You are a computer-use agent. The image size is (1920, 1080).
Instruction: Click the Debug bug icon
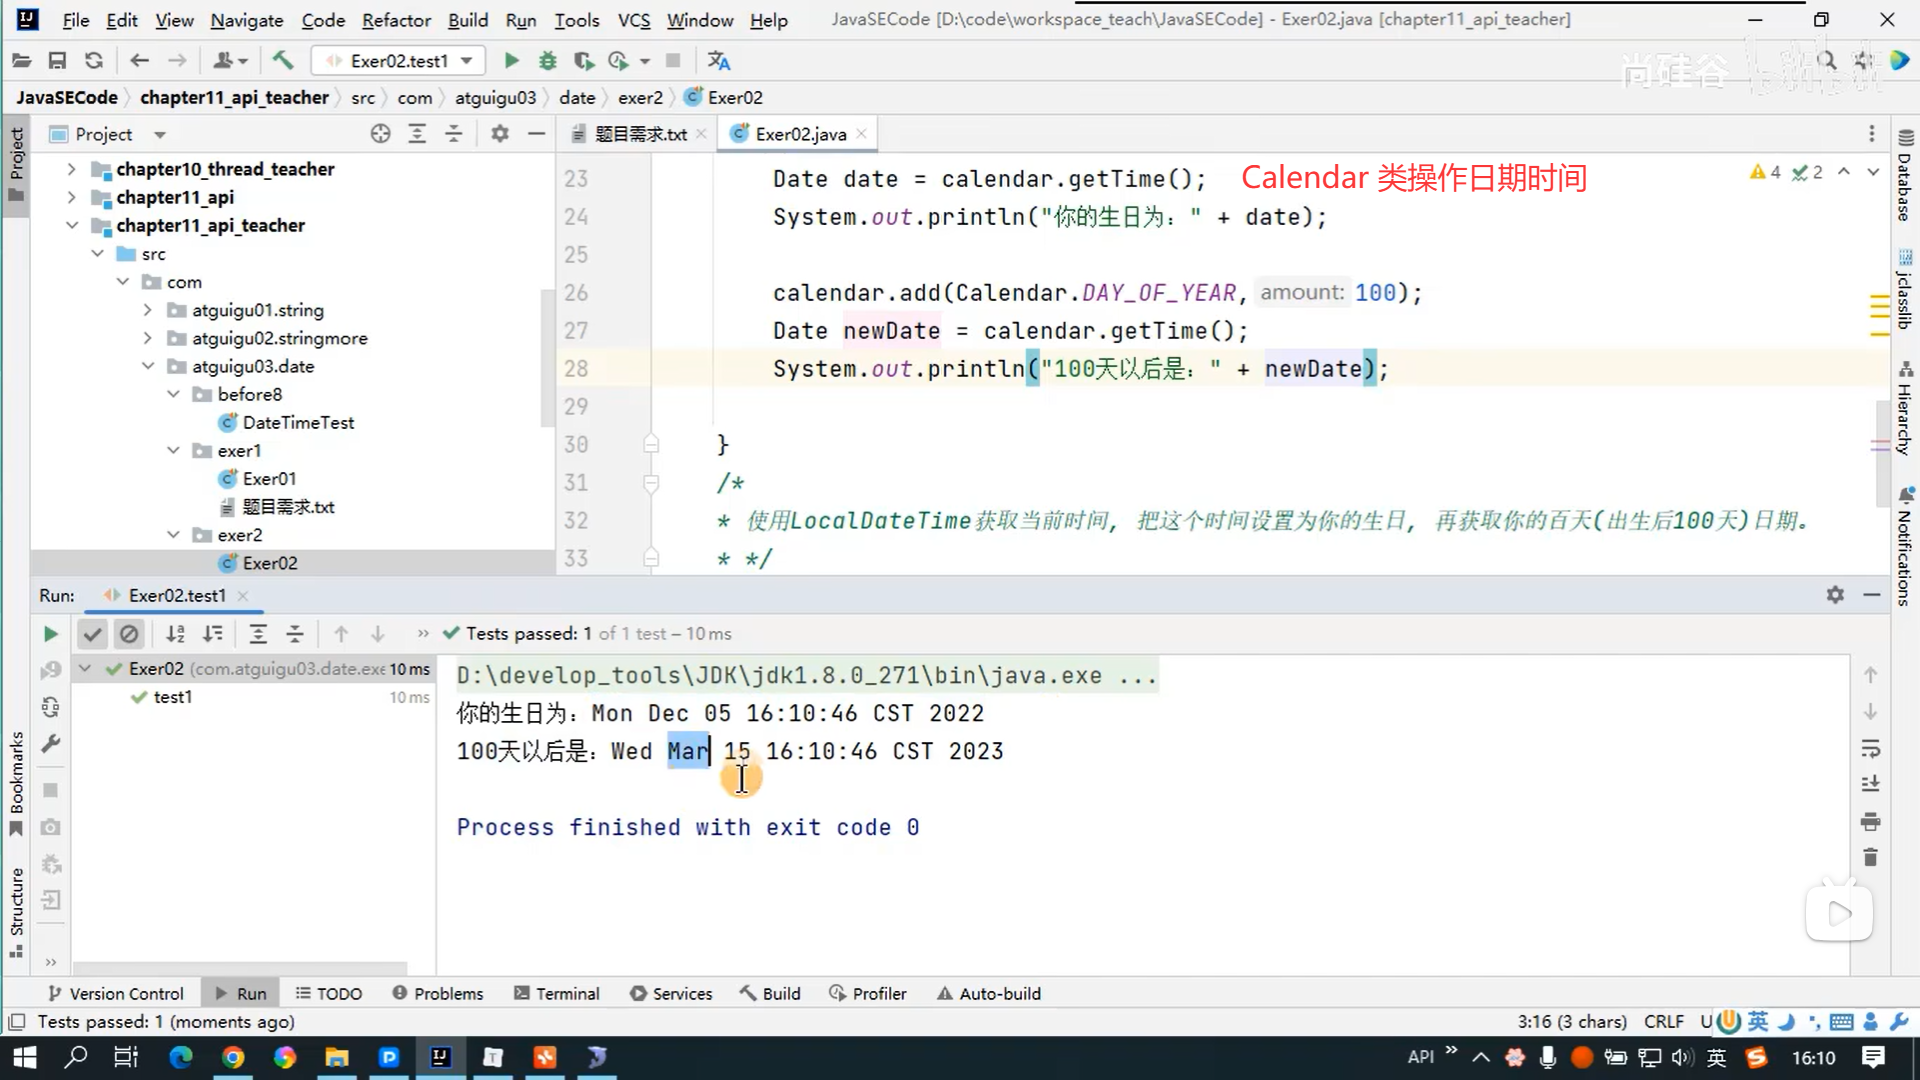(x=547, y=61)
